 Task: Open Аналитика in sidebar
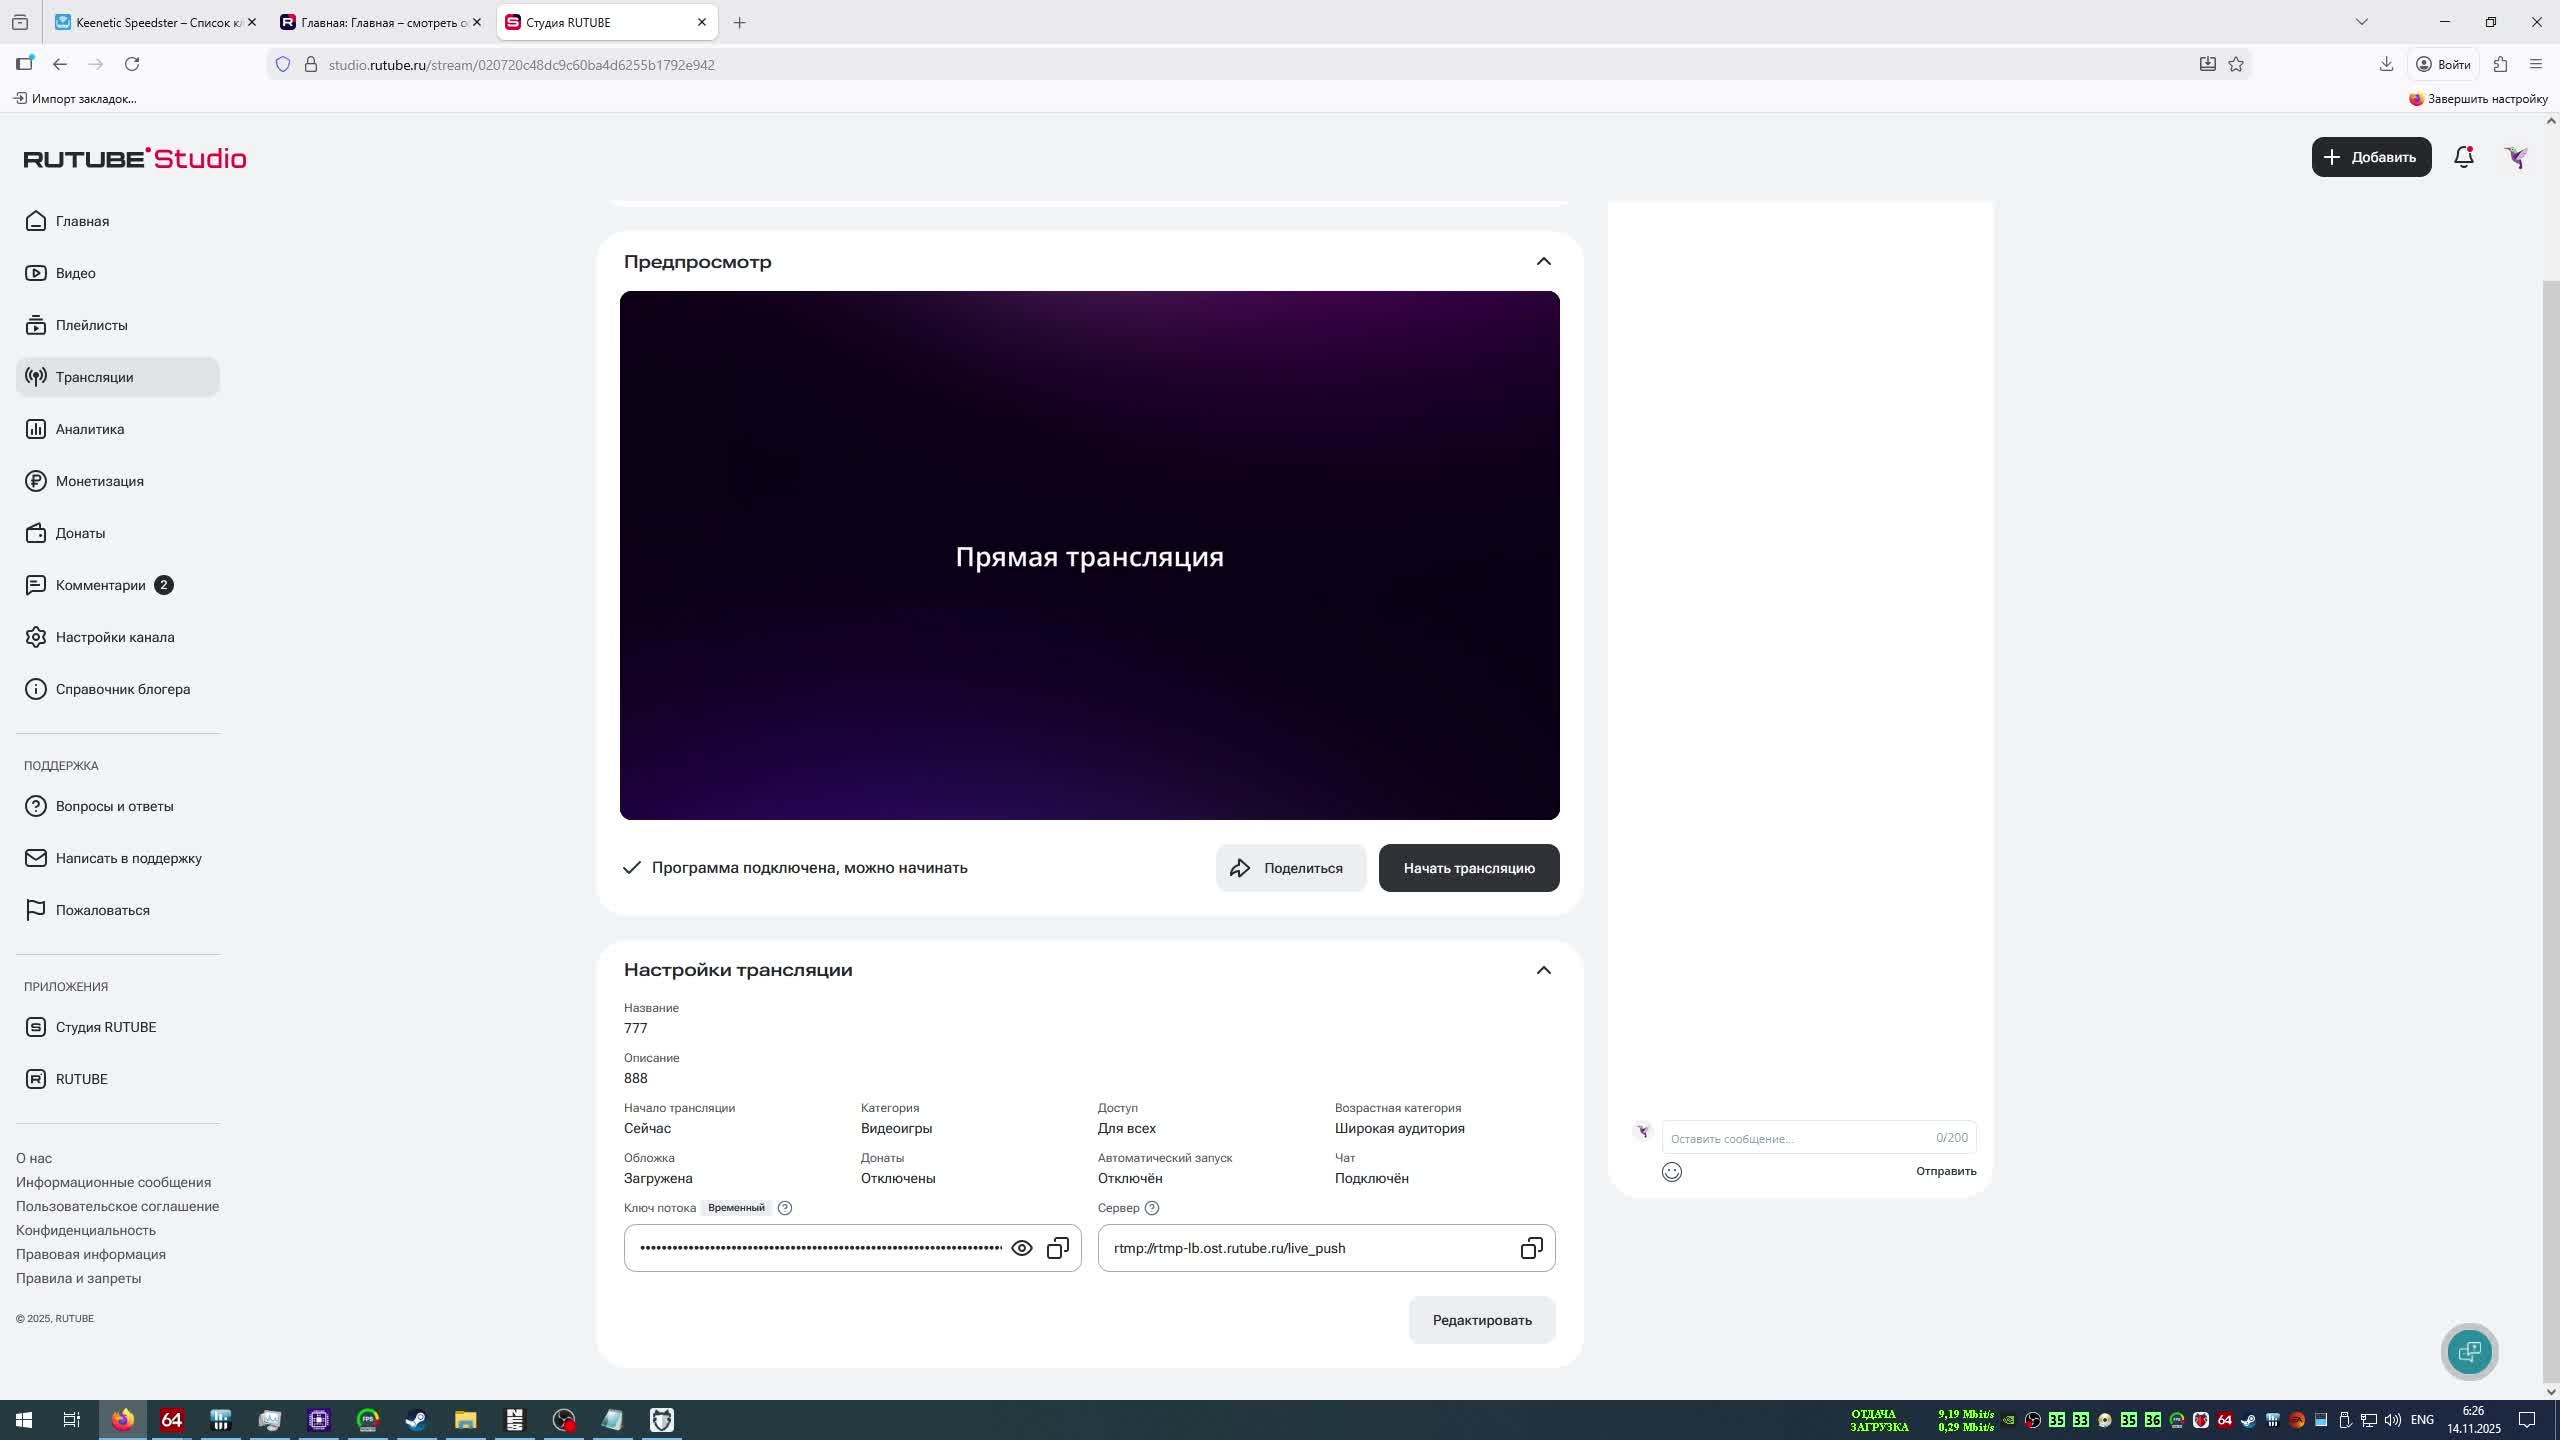[x=90, y=429]
